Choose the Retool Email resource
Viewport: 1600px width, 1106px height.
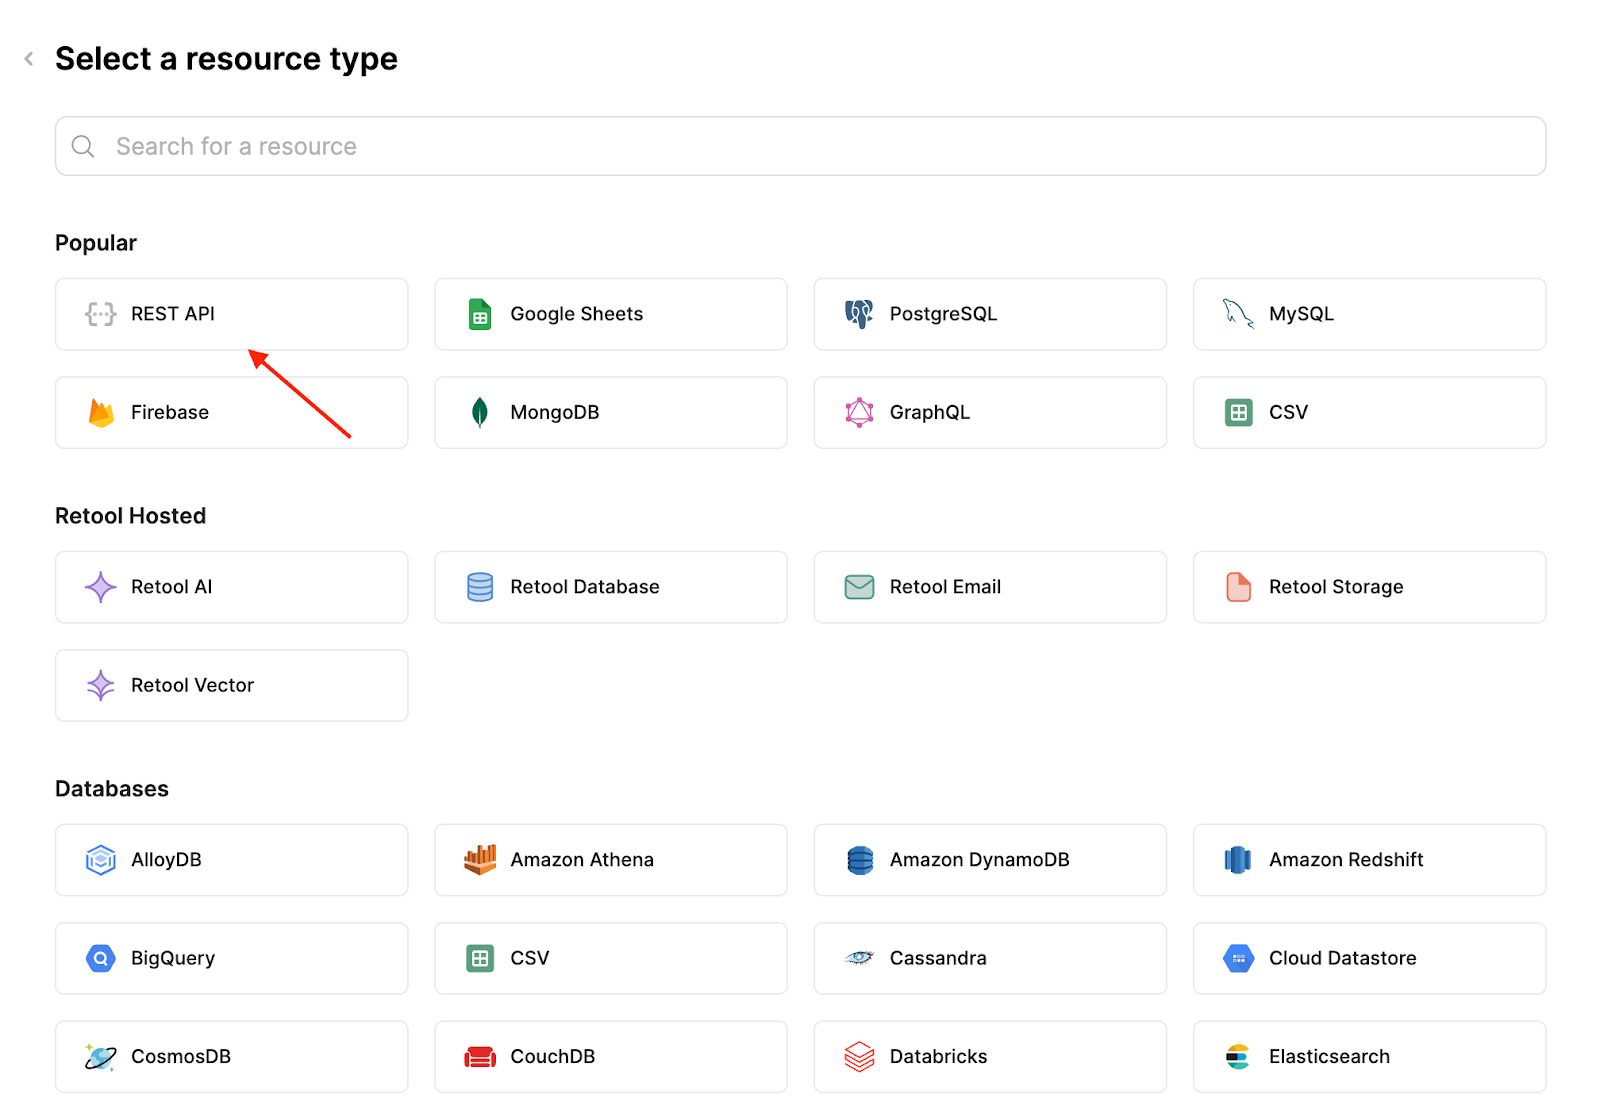point(989,587)
